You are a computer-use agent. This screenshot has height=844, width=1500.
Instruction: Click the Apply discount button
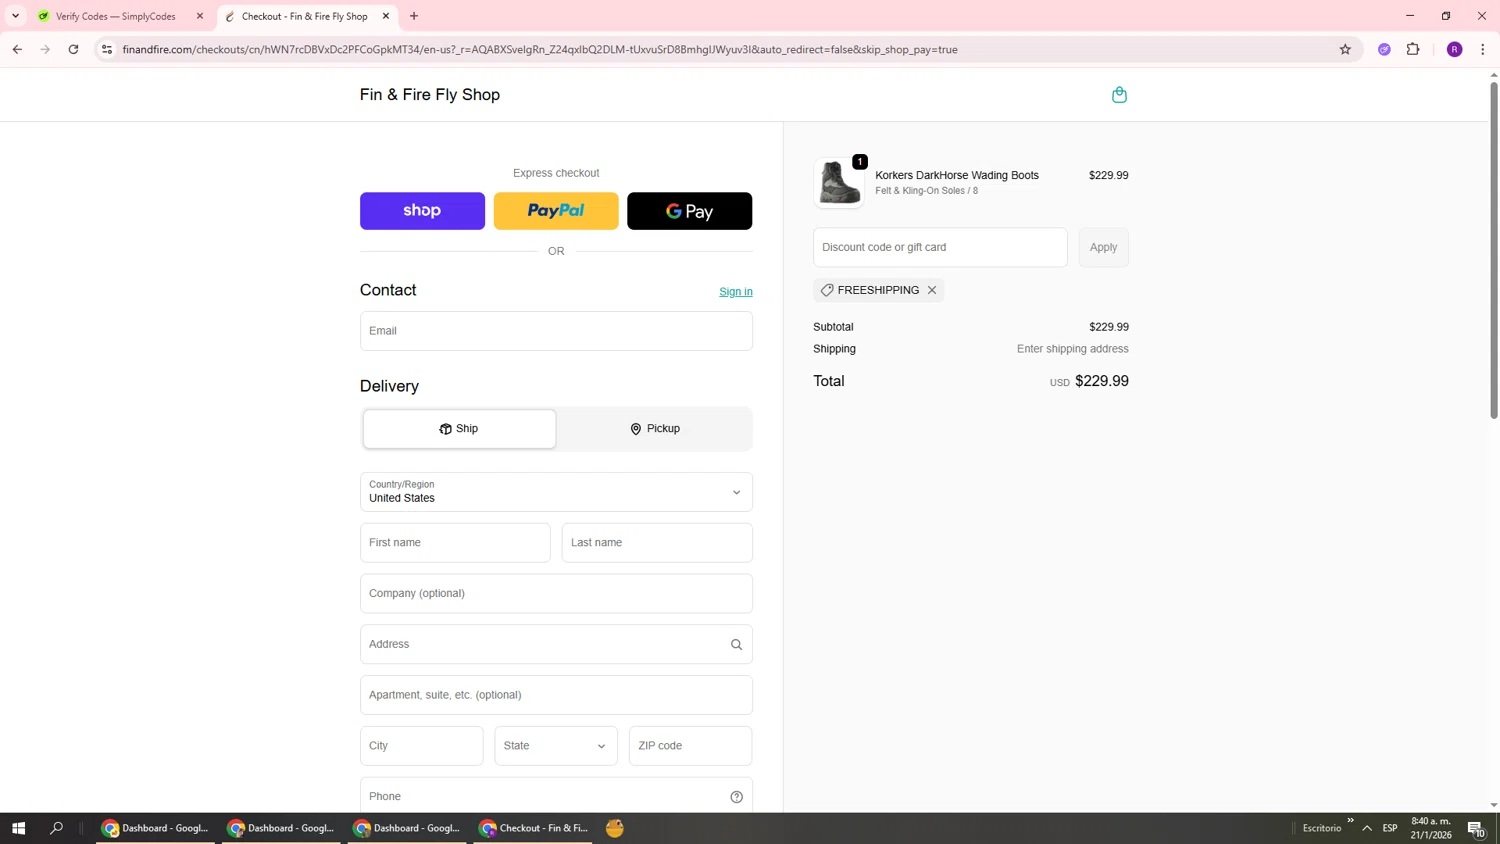coord(1103,248)
